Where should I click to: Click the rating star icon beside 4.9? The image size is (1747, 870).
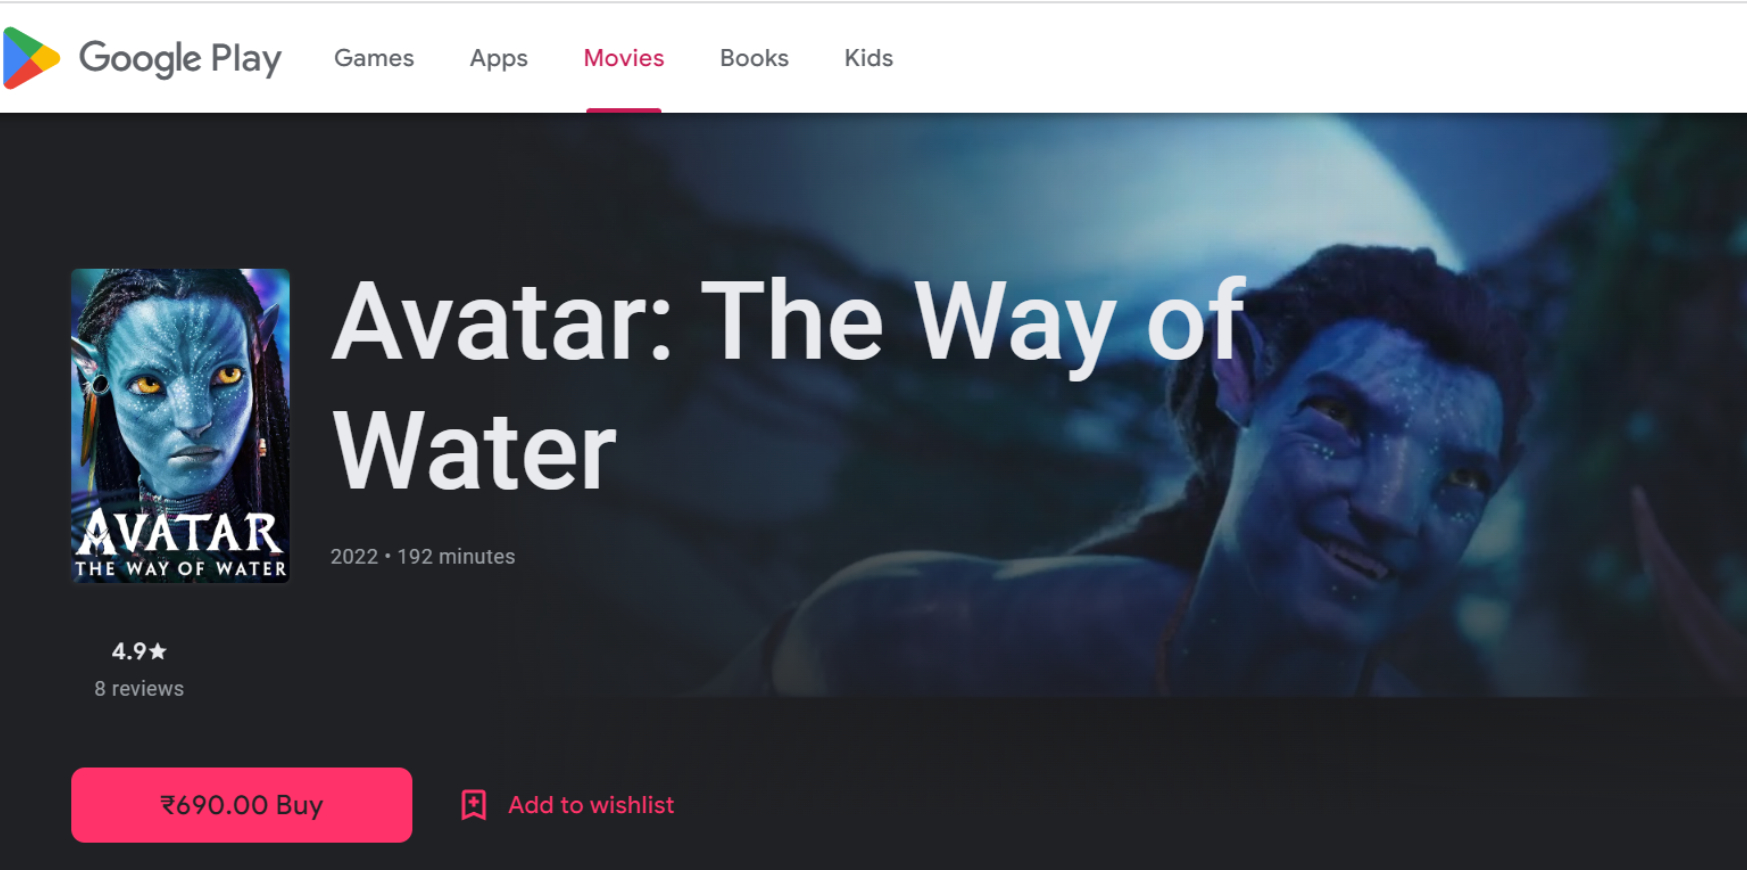[x=157, y=651]
